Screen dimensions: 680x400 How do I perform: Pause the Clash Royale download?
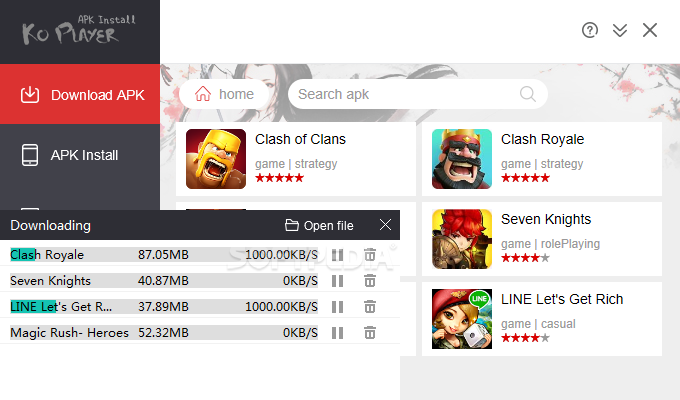[x=337, y=255]
